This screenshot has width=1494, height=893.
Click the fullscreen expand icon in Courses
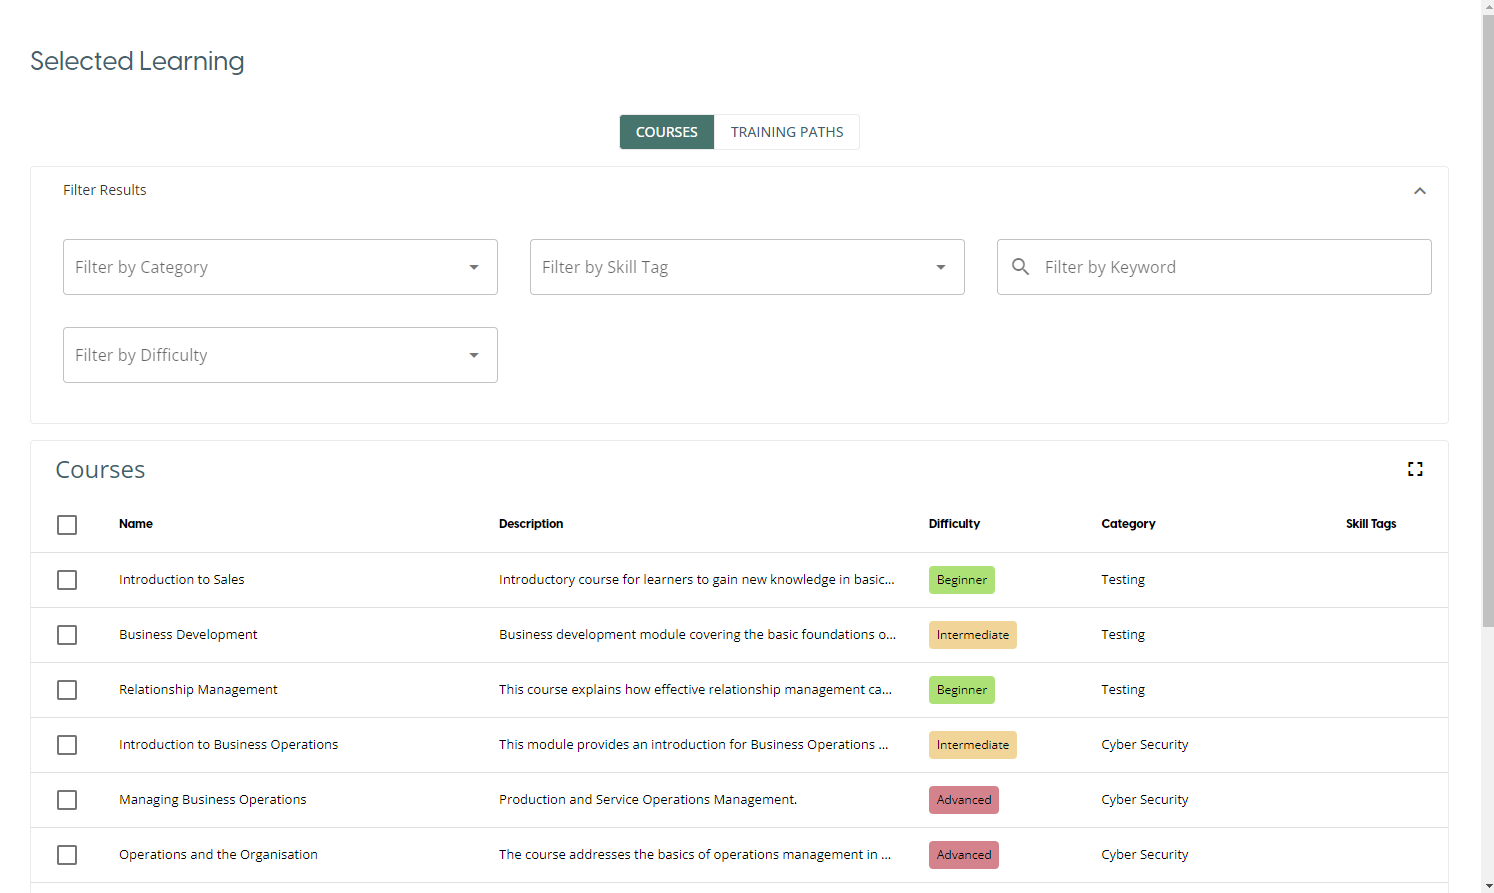(x=1415, y=469)
